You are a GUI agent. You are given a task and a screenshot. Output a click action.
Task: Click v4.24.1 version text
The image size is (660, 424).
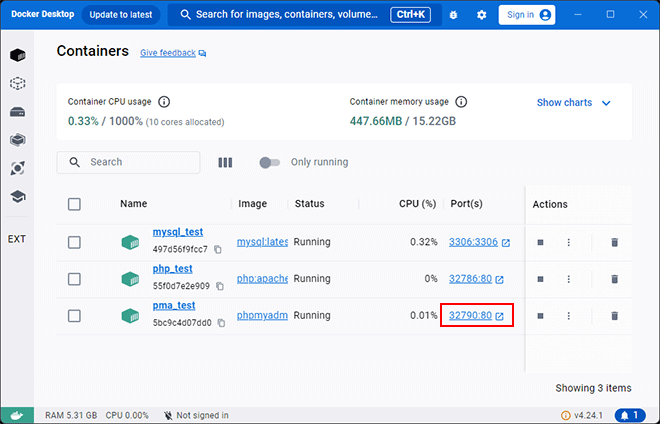tap(588, 416)
